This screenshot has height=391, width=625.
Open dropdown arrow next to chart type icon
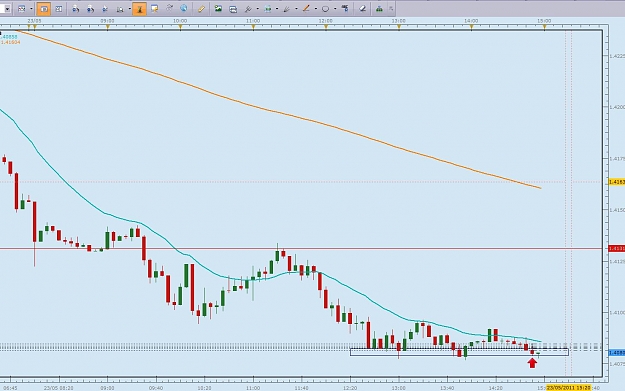pyautogui.click(x=31, y=9)
